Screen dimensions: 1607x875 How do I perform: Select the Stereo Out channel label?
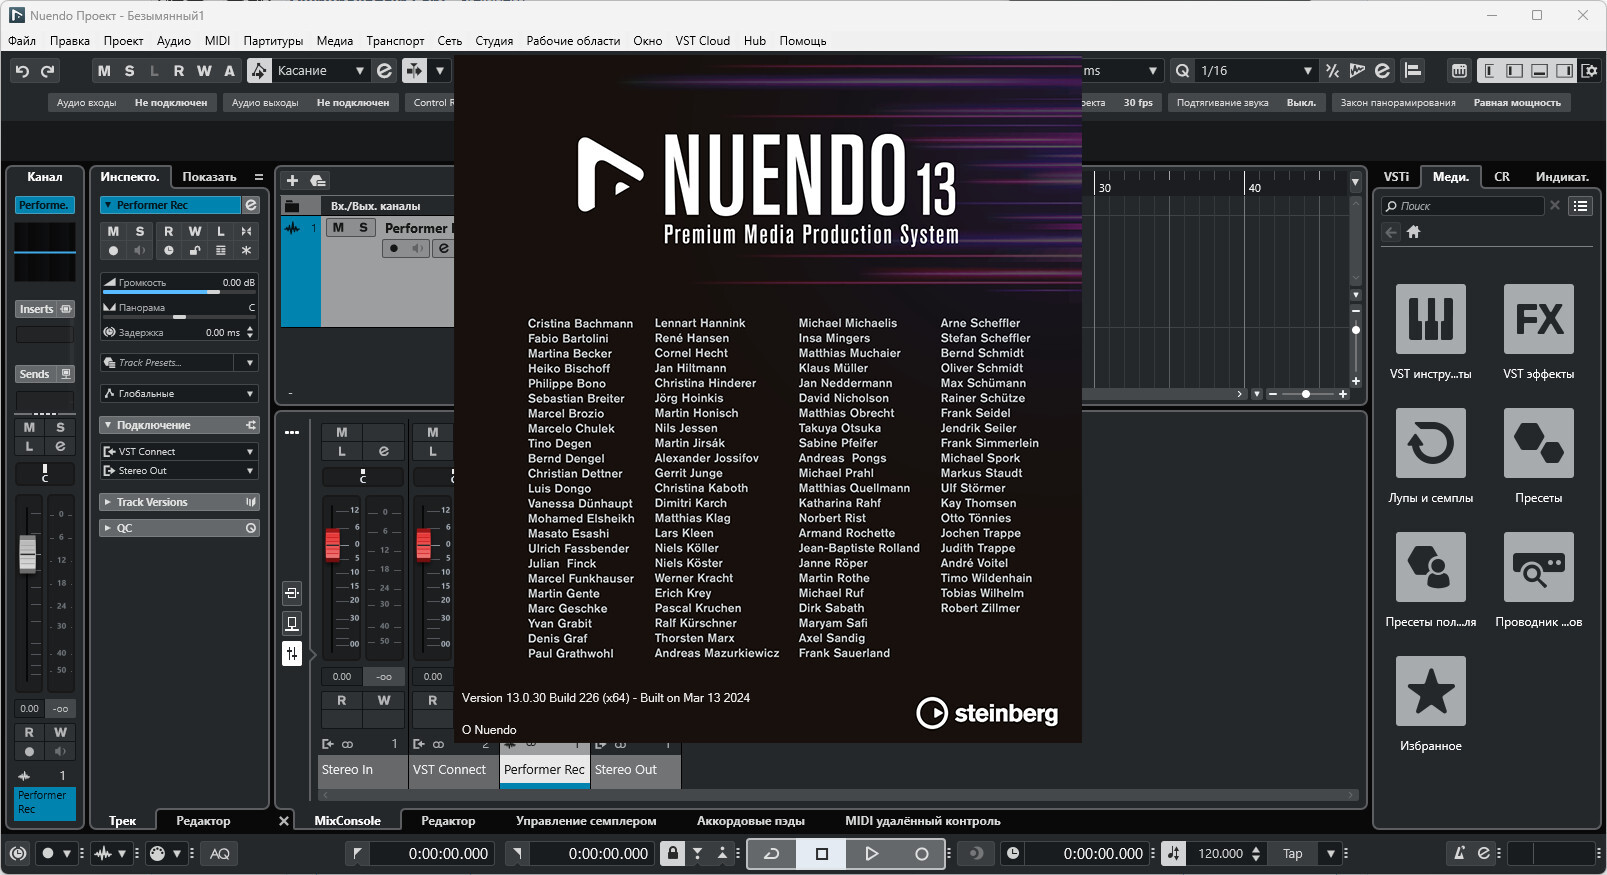click(x=636, y=770)
